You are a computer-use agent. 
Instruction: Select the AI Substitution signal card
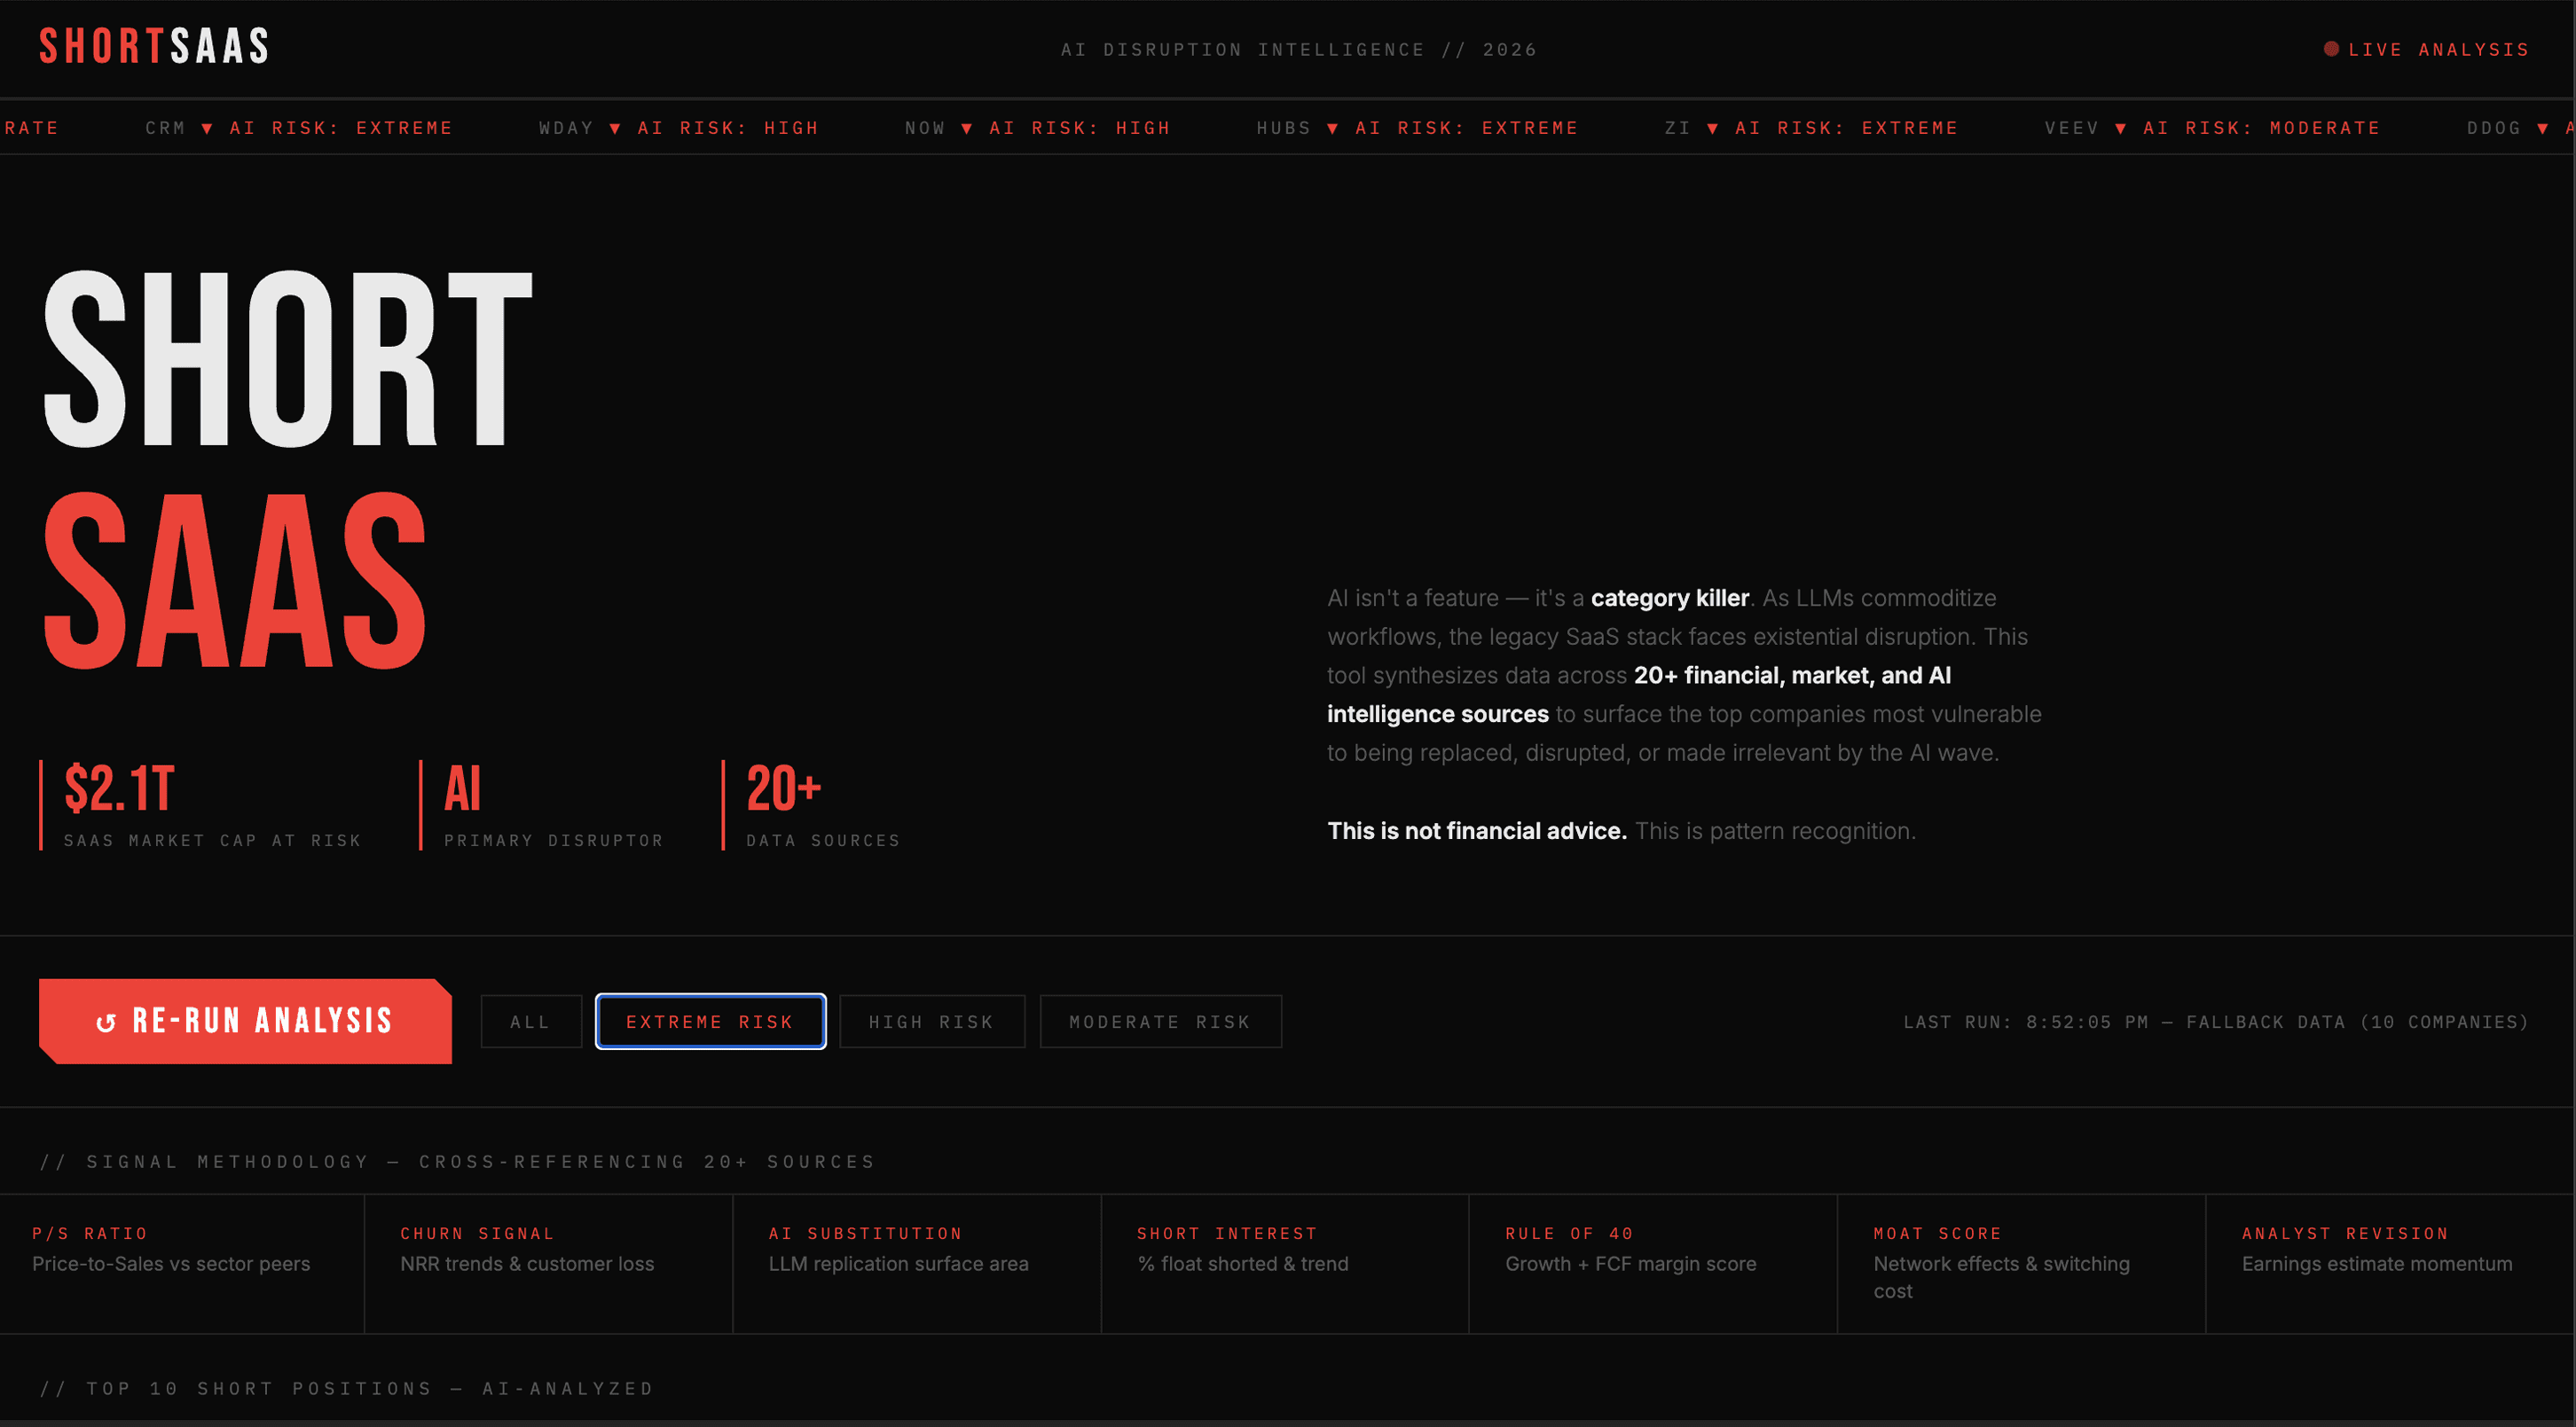tap(916, 1262)
